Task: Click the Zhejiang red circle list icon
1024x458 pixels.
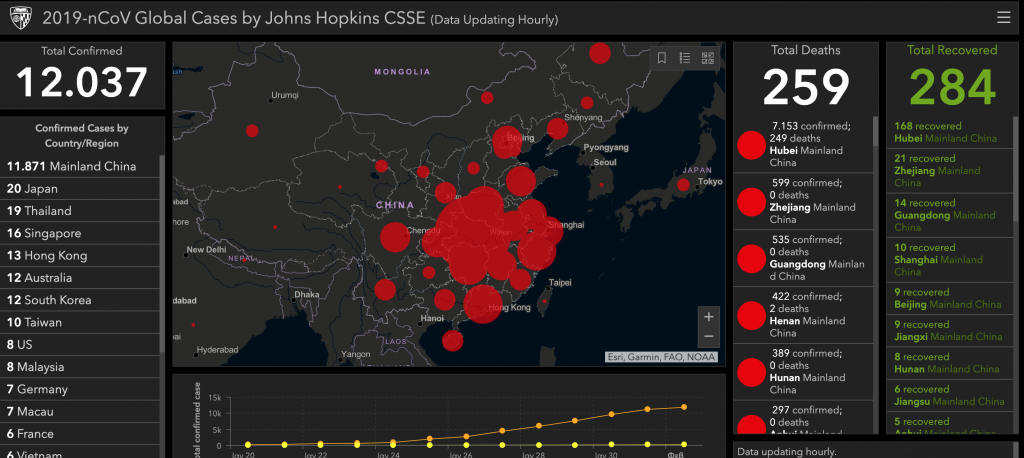Action: (750, 202)
